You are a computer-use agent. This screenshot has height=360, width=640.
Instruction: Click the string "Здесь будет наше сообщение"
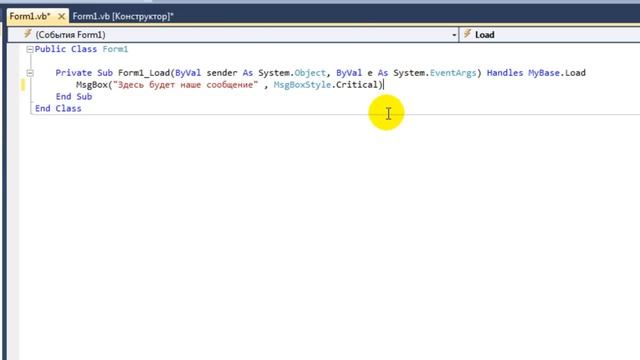click(x=186, y=84)
